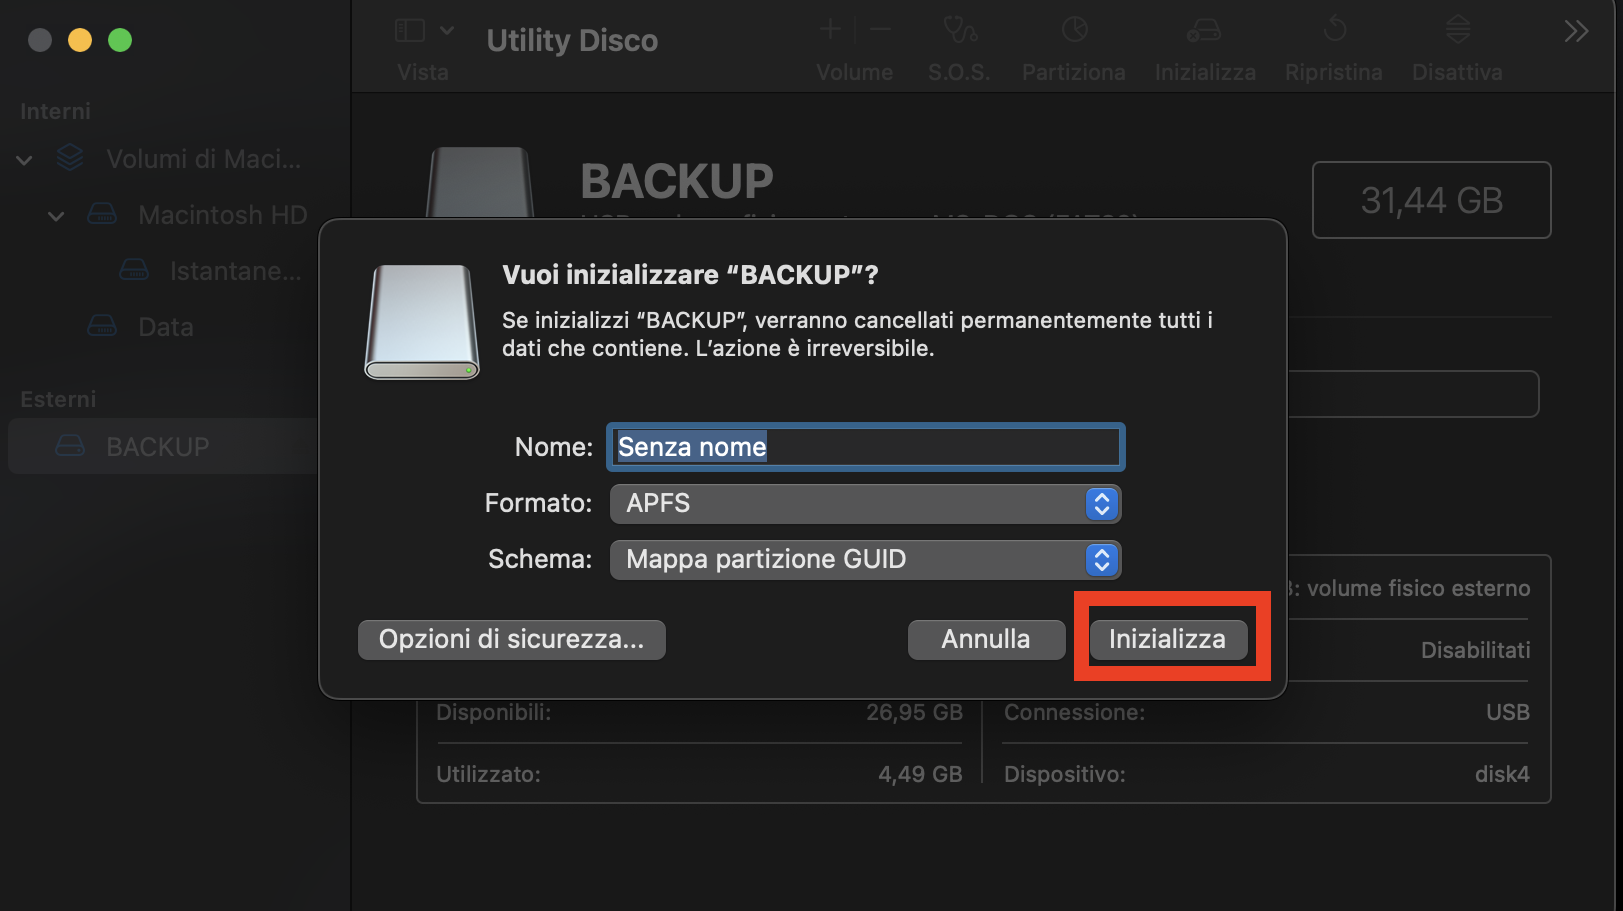Select the Data volume in the sidebar
The height and width of the screenshot is (911, 1623).
[164, 326]
